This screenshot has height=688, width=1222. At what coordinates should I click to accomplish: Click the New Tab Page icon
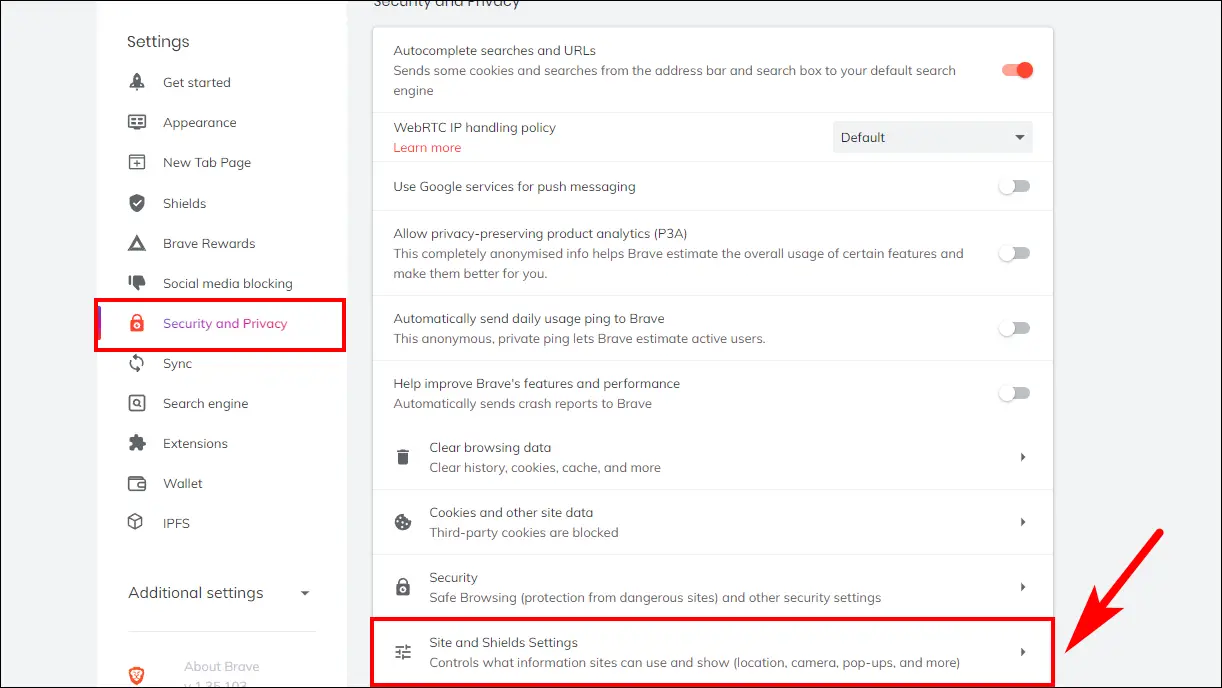(137, 162)
